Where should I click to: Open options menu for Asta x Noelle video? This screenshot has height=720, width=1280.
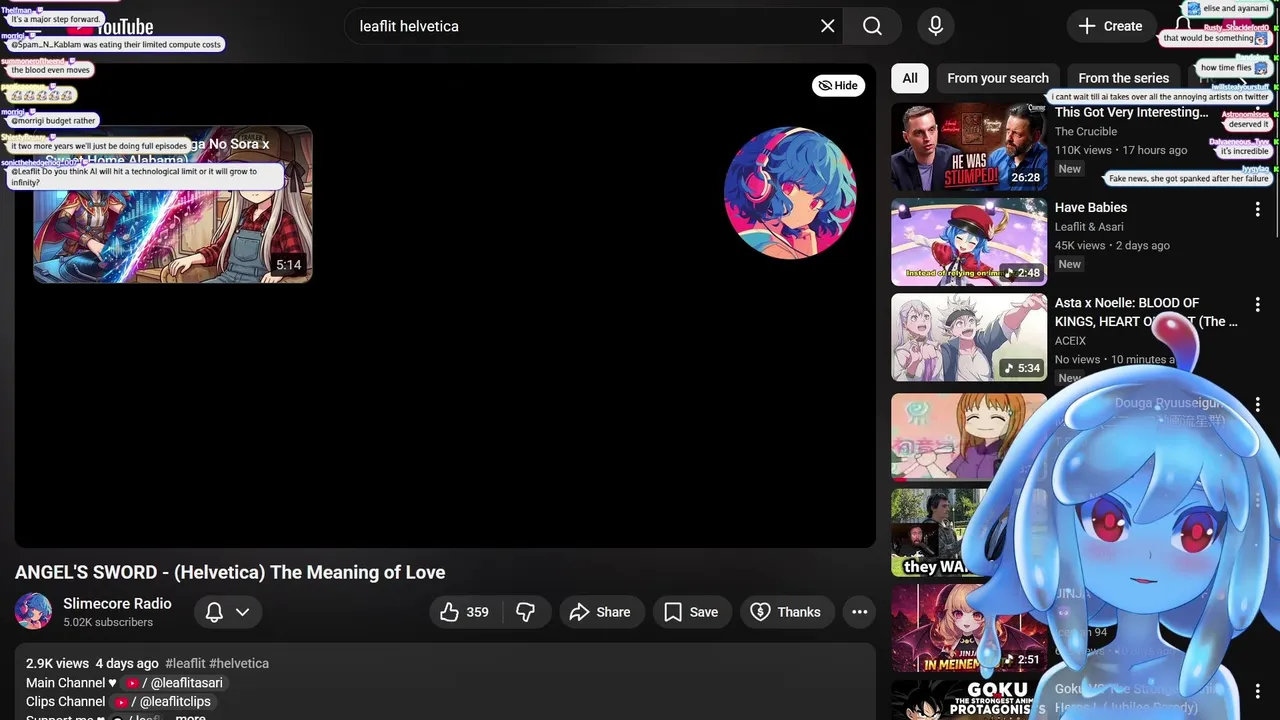[1257, 304]
